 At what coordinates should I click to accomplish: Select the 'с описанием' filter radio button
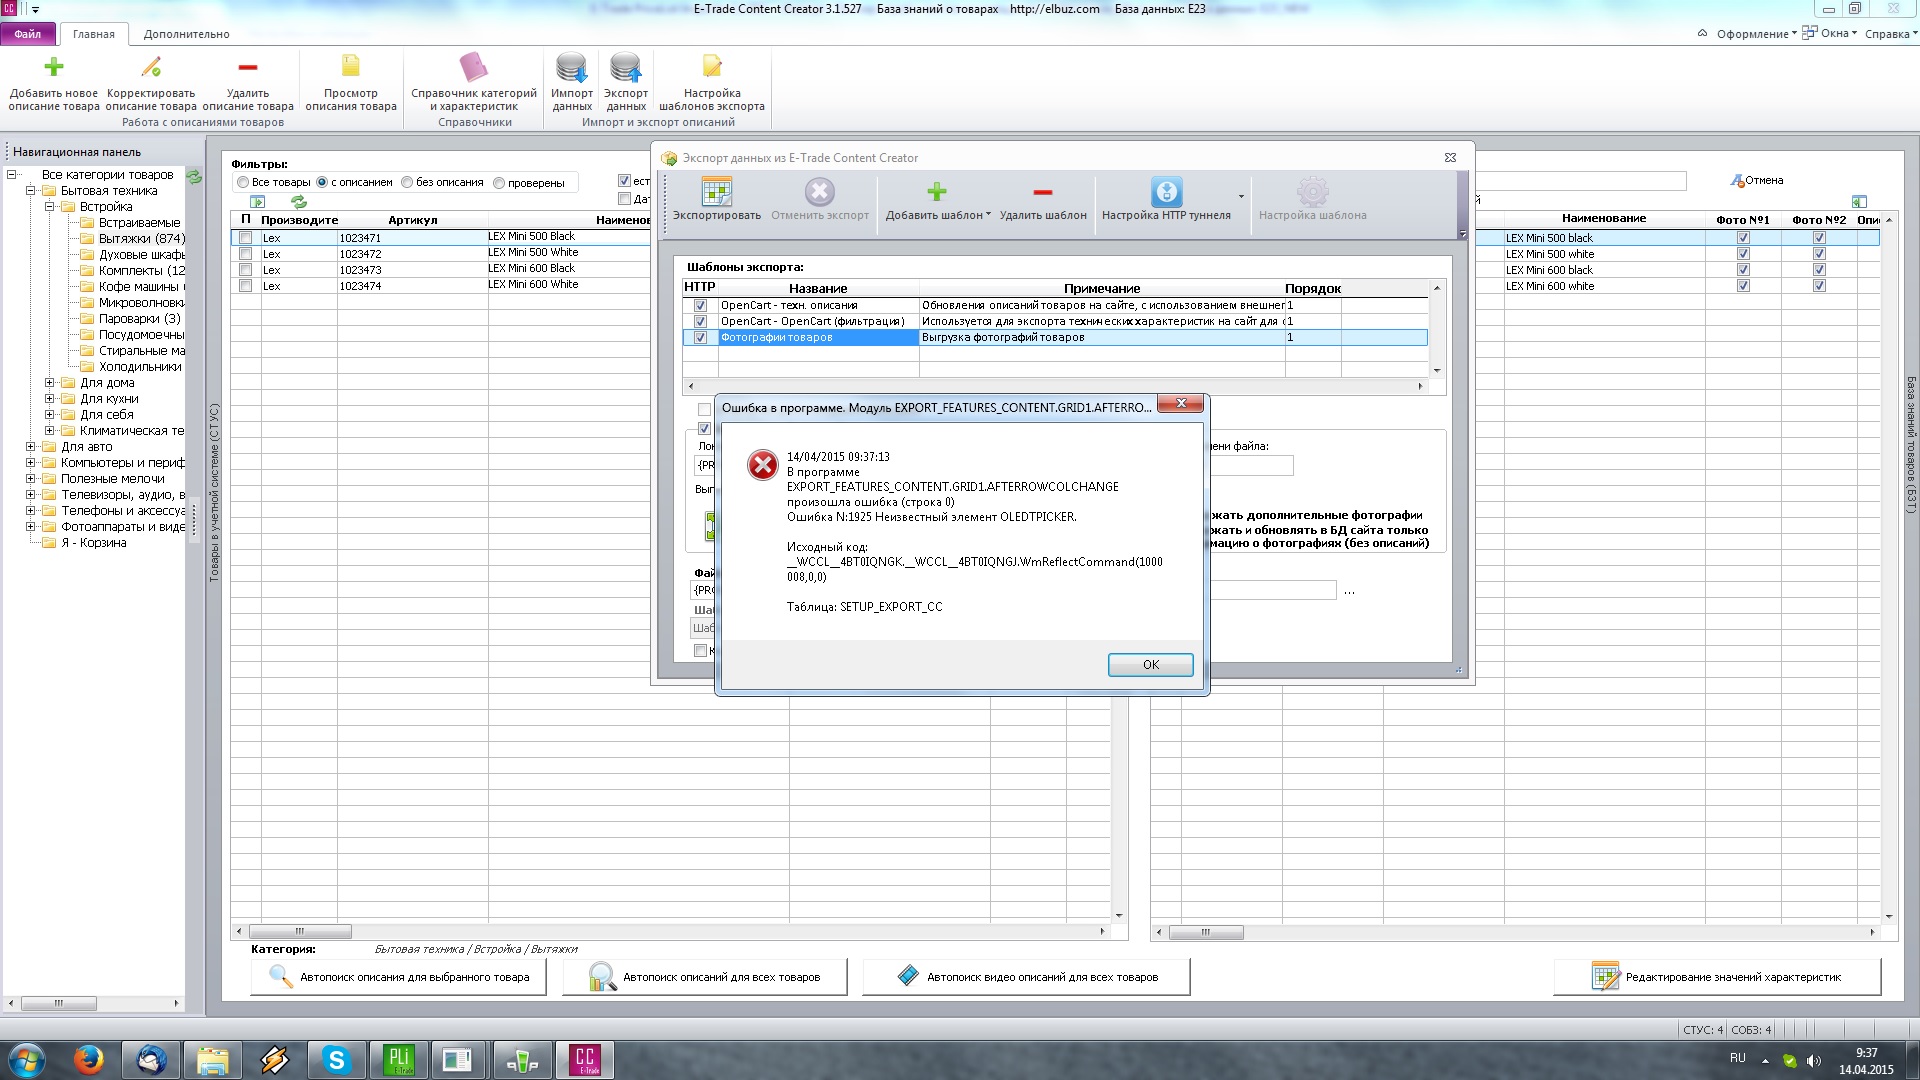pos(322,183)
